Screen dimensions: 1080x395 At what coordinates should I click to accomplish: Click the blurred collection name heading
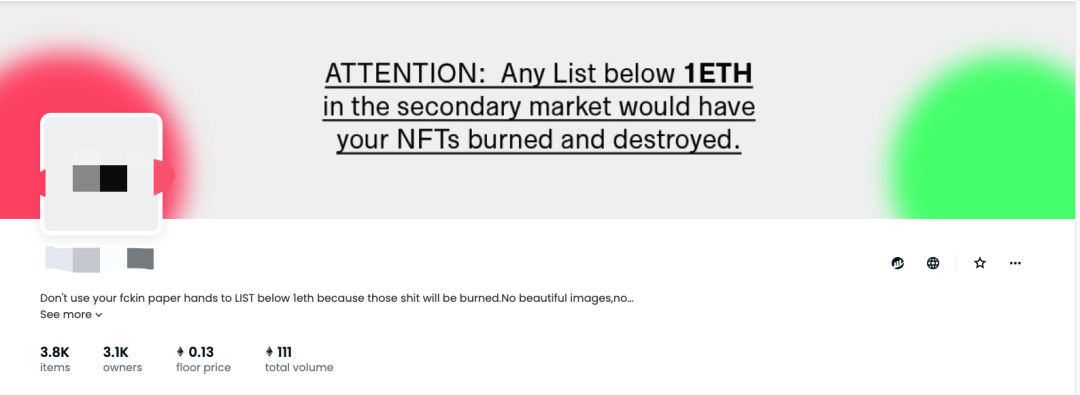(99, 259)
